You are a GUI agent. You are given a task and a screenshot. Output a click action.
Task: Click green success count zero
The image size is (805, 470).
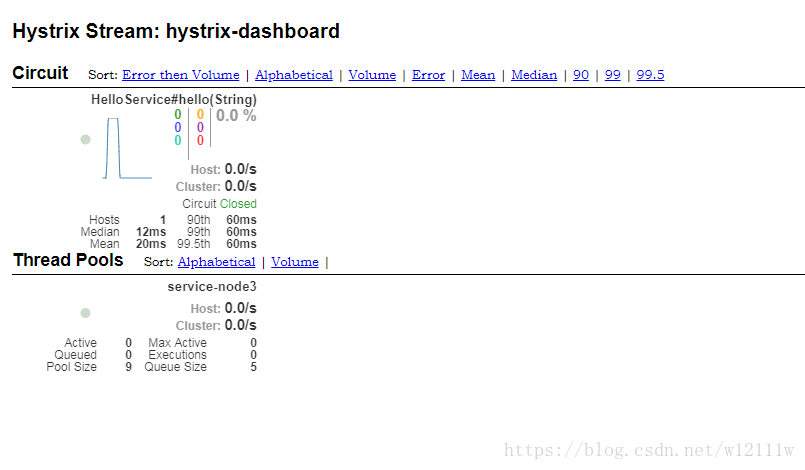tap(178, 115)
